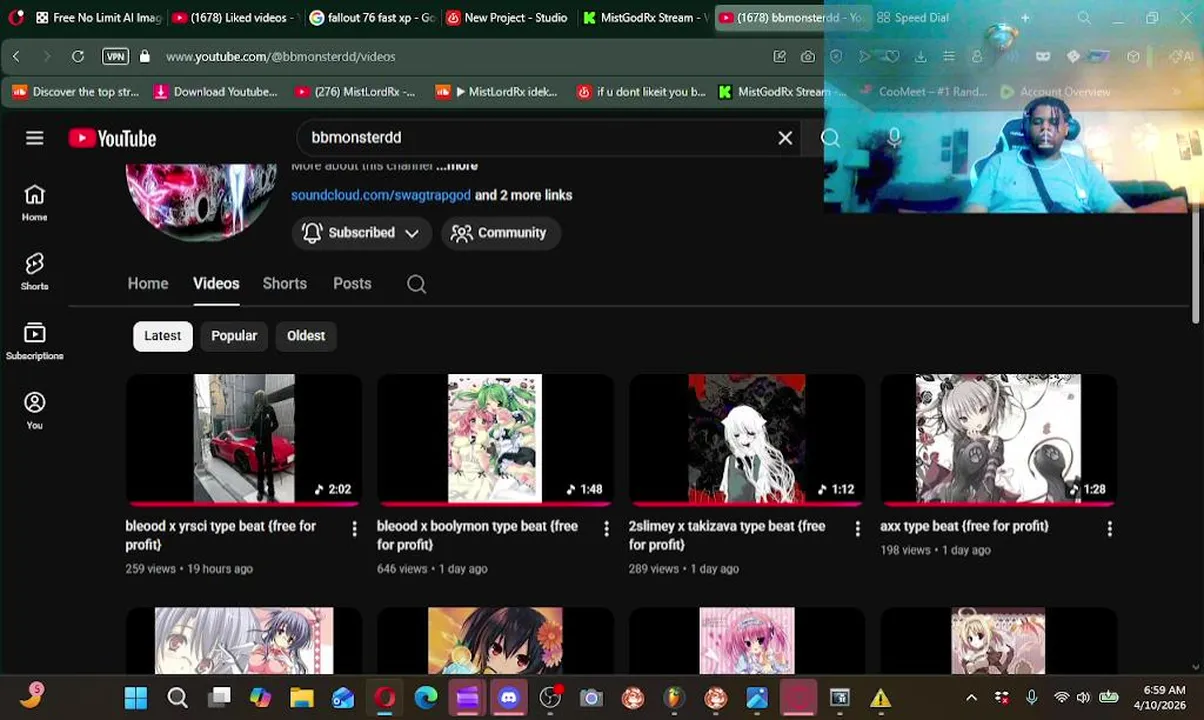Open the Windows Start menu
The width and height of the screenshot is (1204, 720).
(136, 698)
